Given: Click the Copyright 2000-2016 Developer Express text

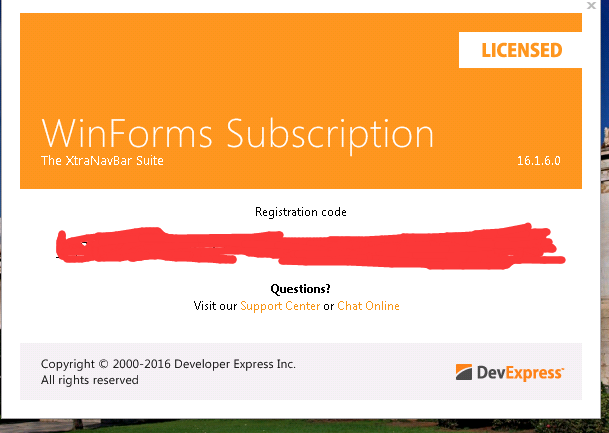Looking at the screenshot, I should 168,364.
